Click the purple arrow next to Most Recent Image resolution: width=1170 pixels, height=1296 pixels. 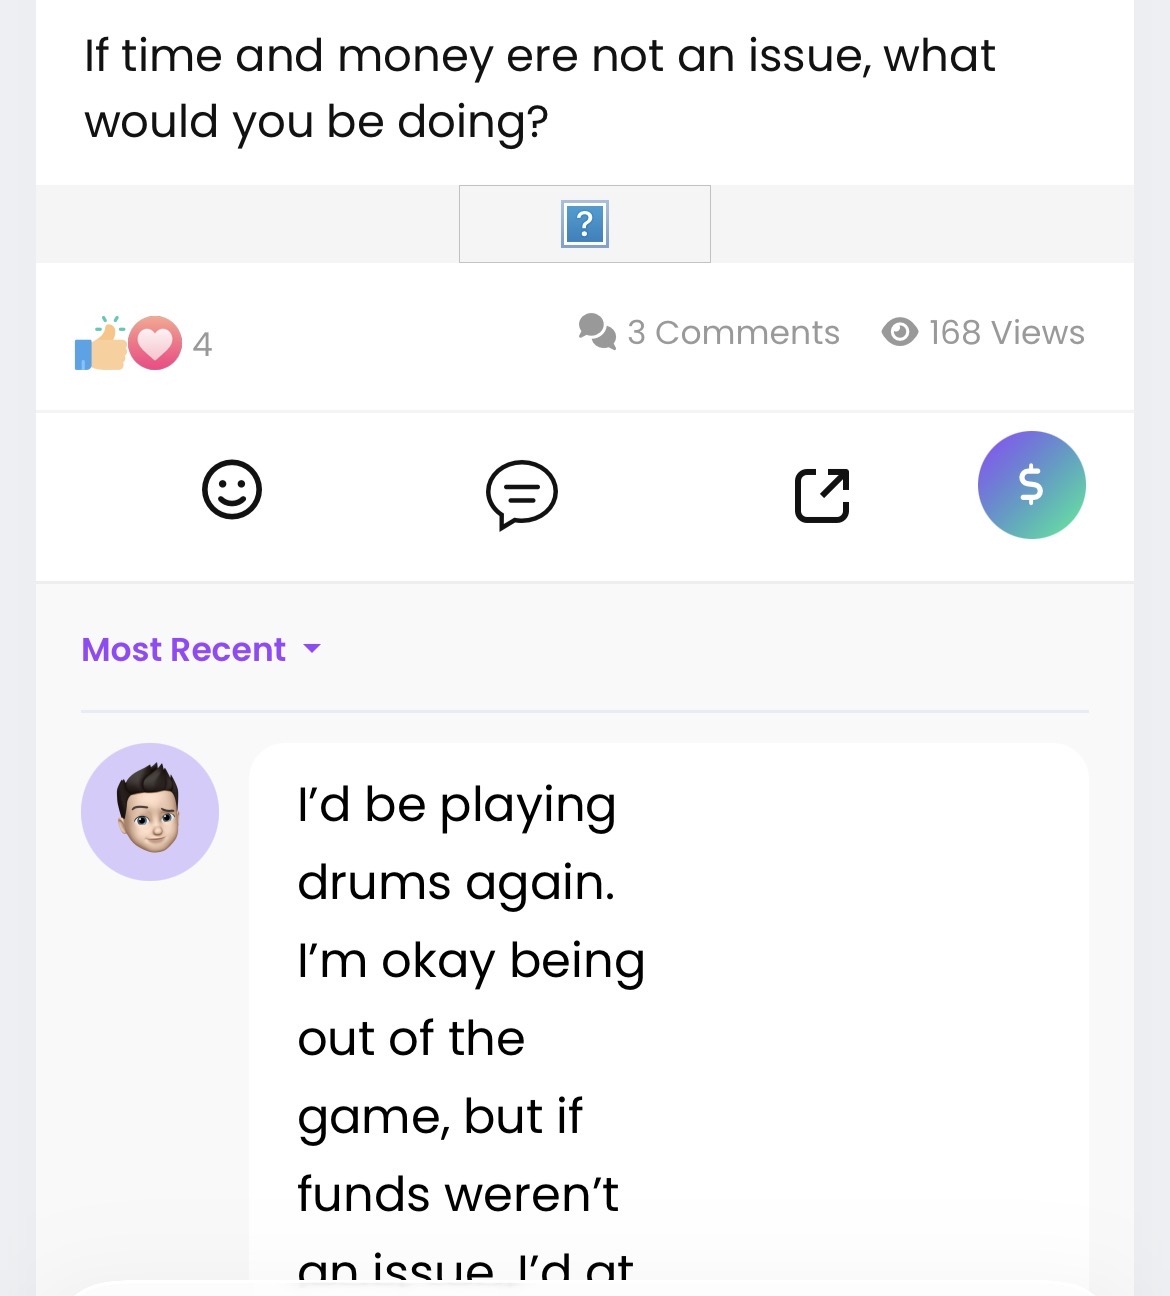click(x=312, y=649)
